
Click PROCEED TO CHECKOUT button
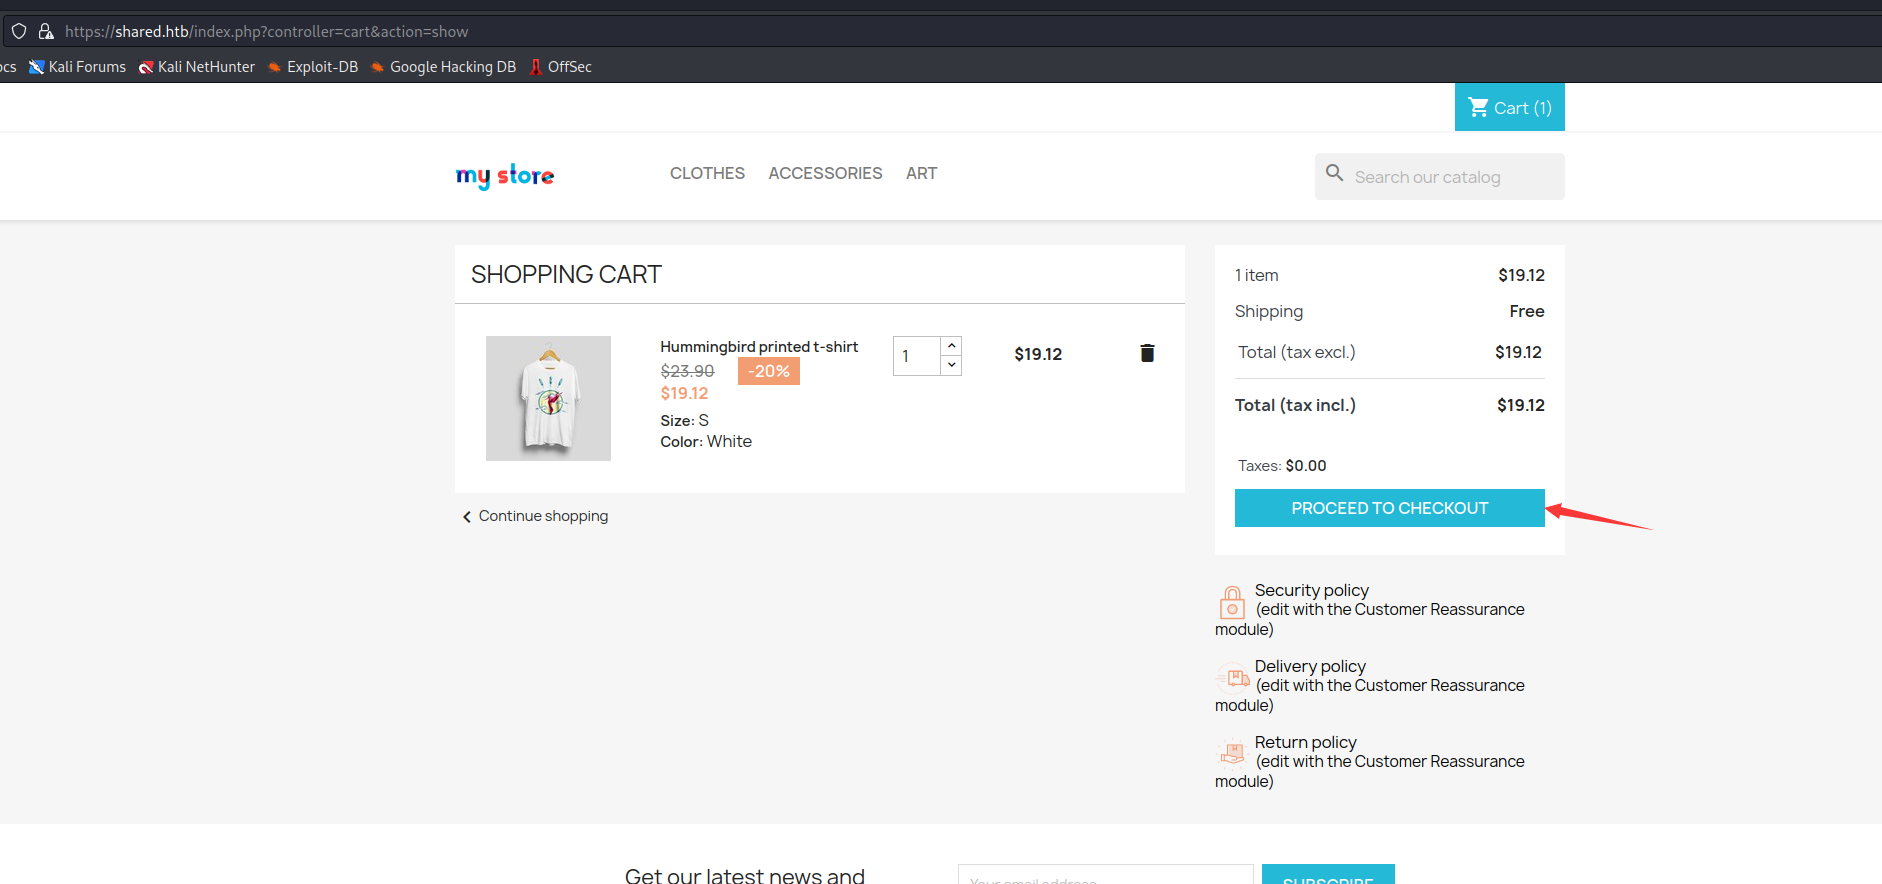pos(1389,508)
